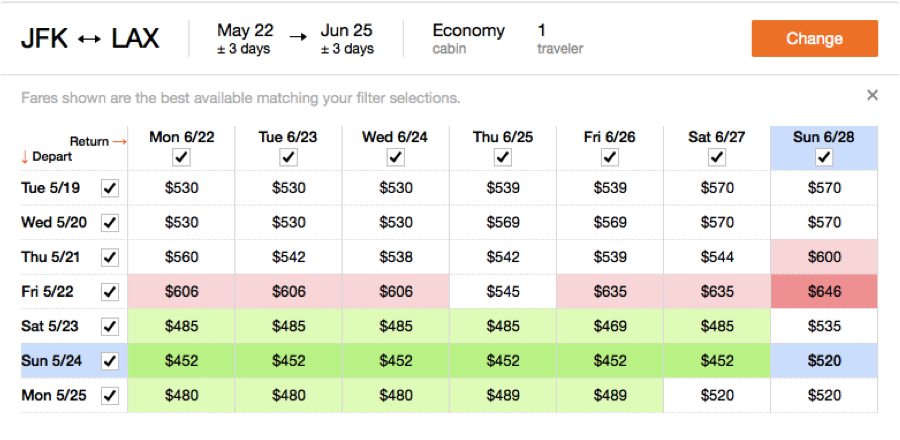Image resolution: width=900 pixels, height=440 pixels.
Task: Click the May 22 departure date field
Action: 245,39
